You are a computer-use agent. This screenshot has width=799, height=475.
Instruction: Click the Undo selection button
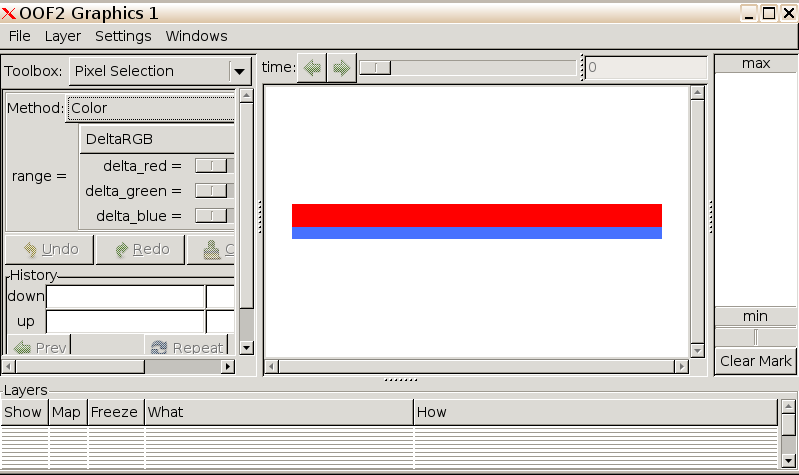(50, 249)
